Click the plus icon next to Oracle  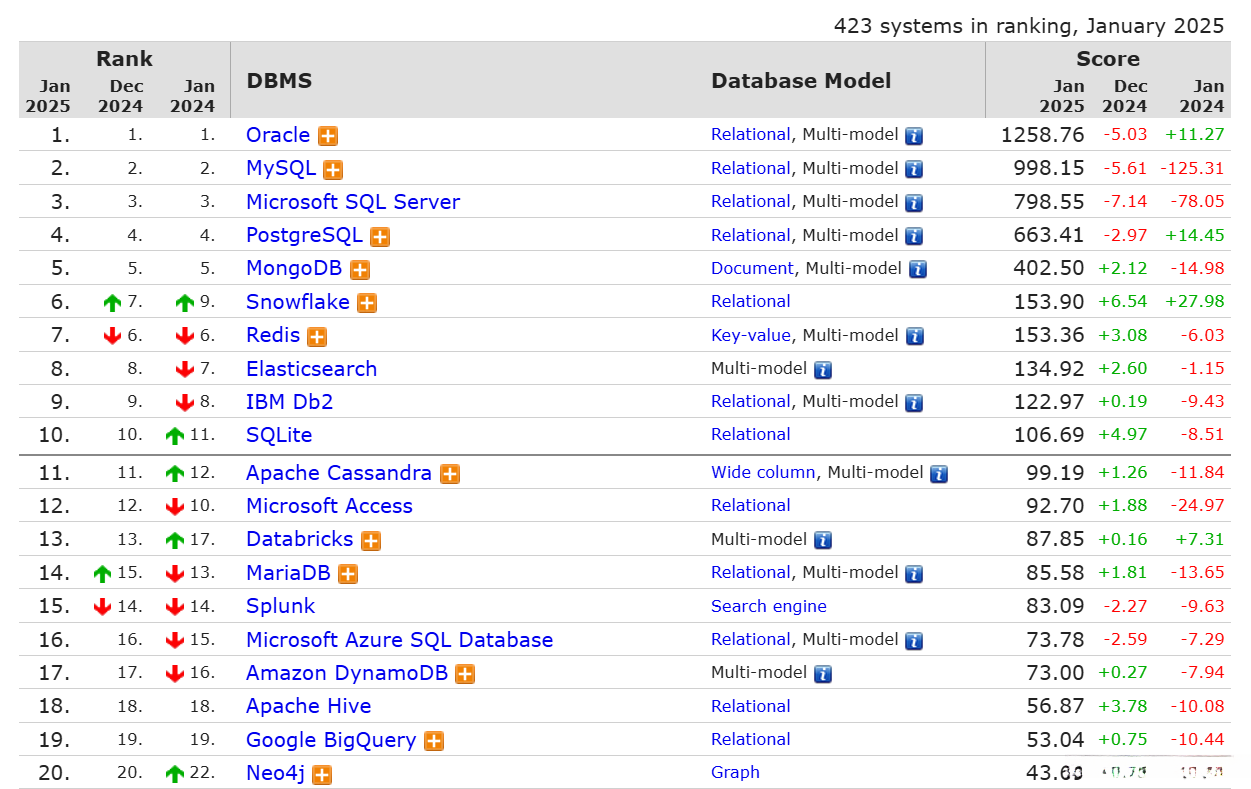[328, 136]
